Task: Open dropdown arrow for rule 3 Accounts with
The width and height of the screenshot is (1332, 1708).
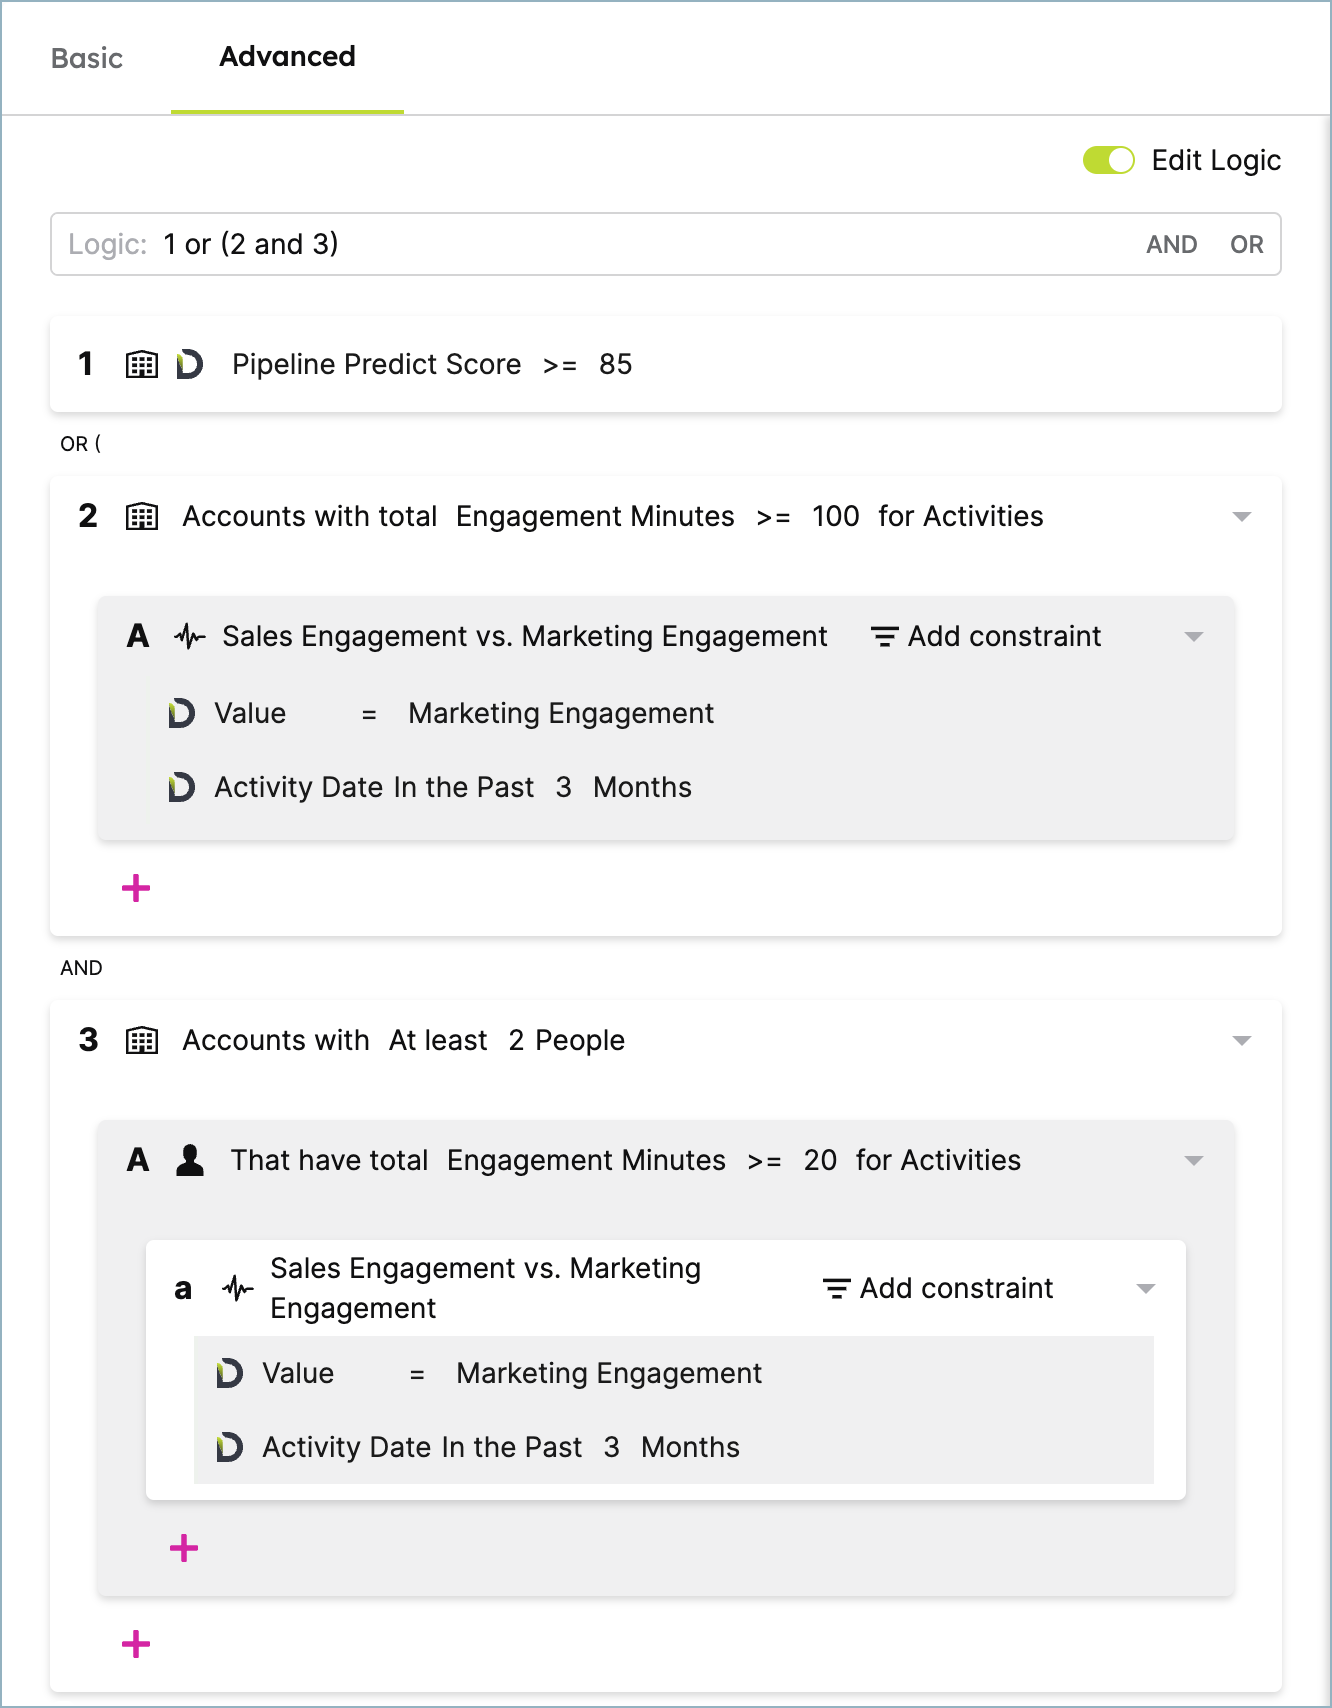Action: pos(1242,1040)
